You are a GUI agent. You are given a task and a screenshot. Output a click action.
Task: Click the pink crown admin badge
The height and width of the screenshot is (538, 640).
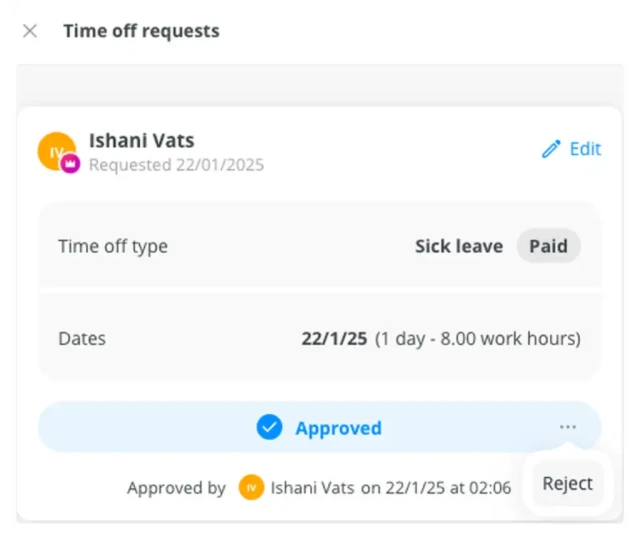tap(70, 164)
